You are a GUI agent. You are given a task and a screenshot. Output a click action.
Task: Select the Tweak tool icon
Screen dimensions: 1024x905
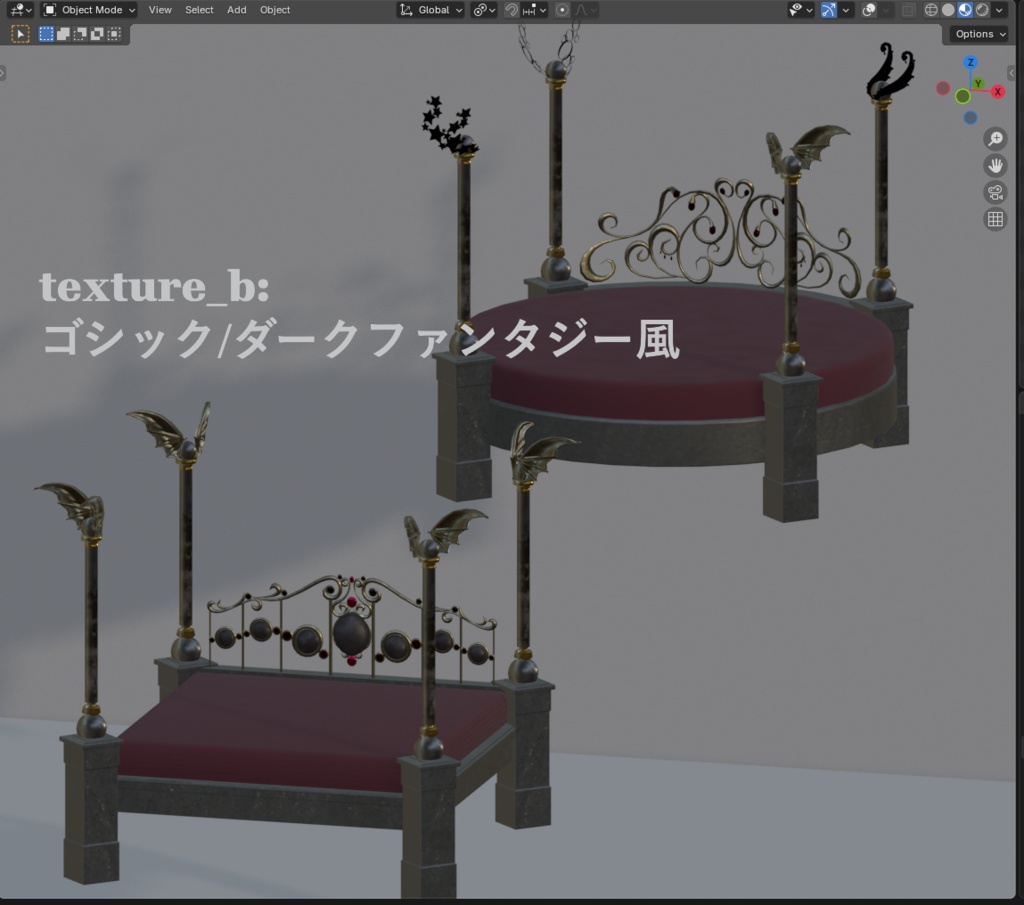pos(19,33)
